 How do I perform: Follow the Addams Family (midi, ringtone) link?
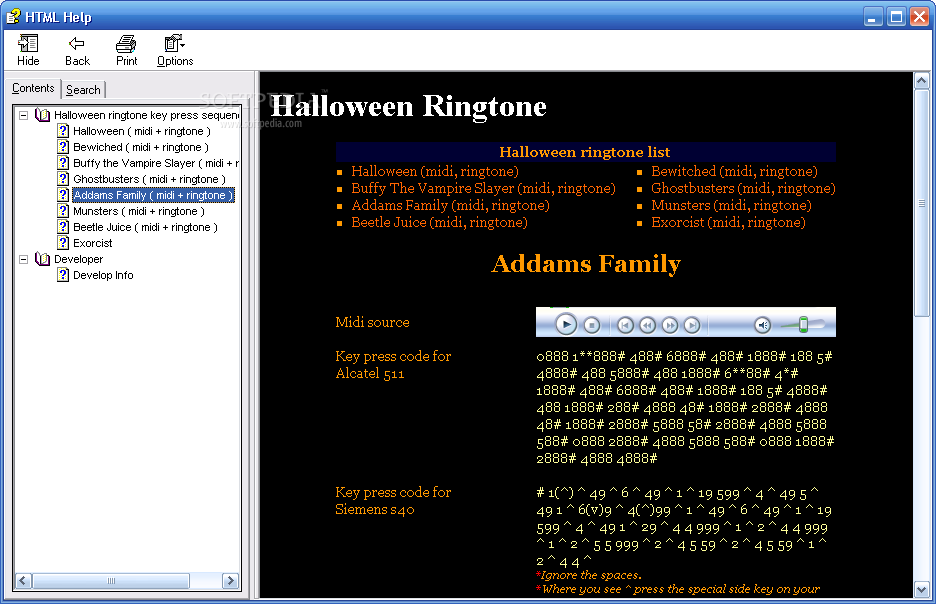[x=450, y=205]
